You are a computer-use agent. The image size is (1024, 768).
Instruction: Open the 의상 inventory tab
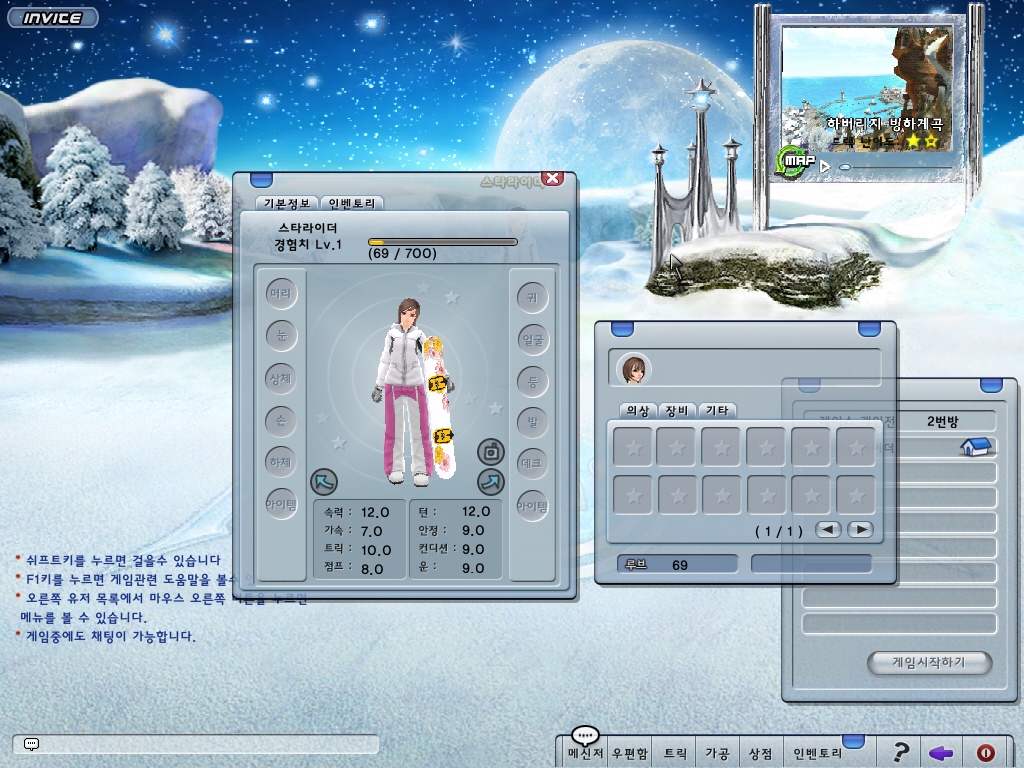coord(638,410)
